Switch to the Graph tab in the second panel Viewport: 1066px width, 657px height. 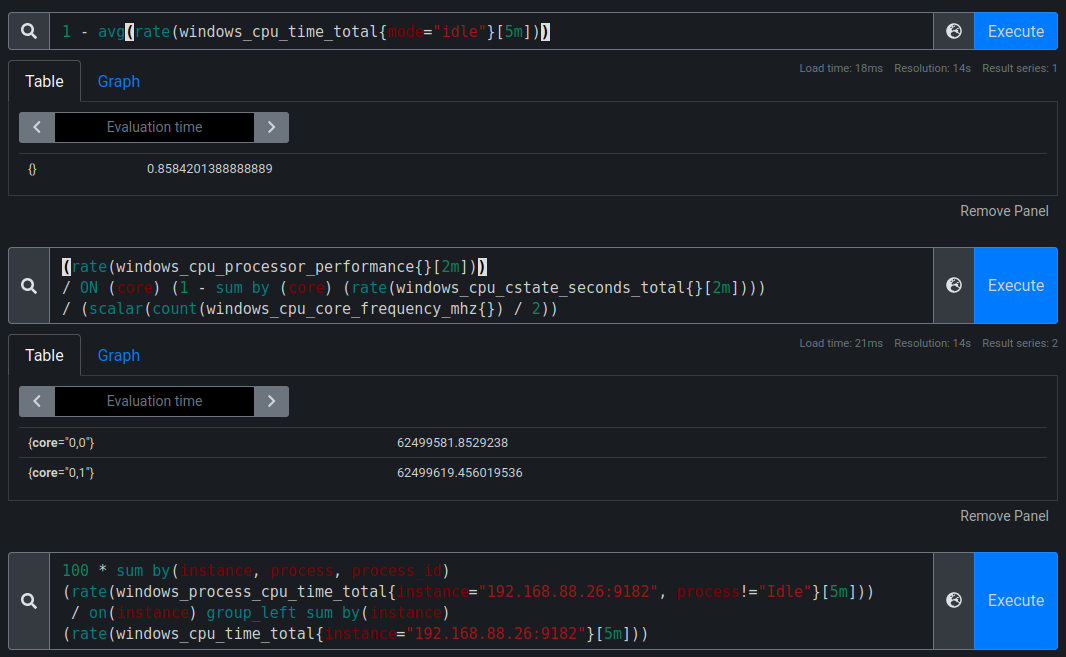tap(118, 355)
